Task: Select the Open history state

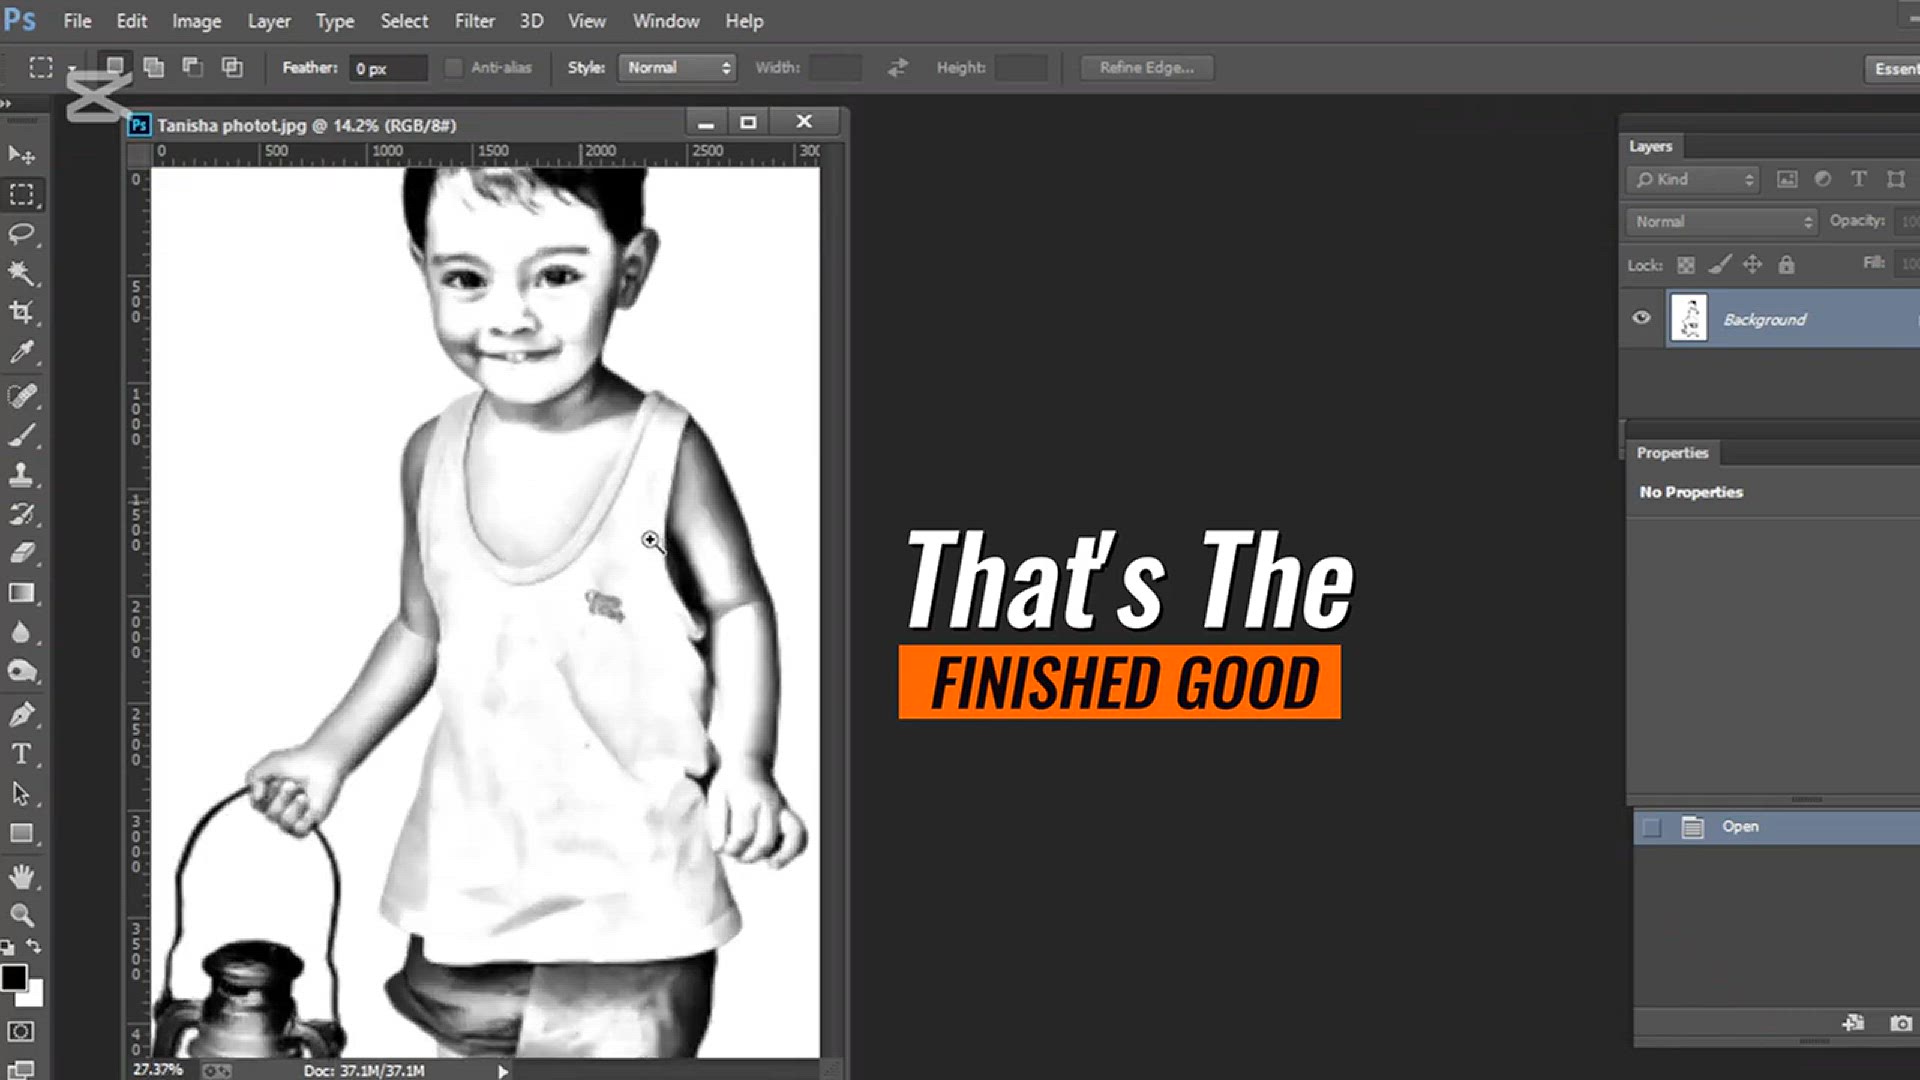Action: click(1777, 827)
